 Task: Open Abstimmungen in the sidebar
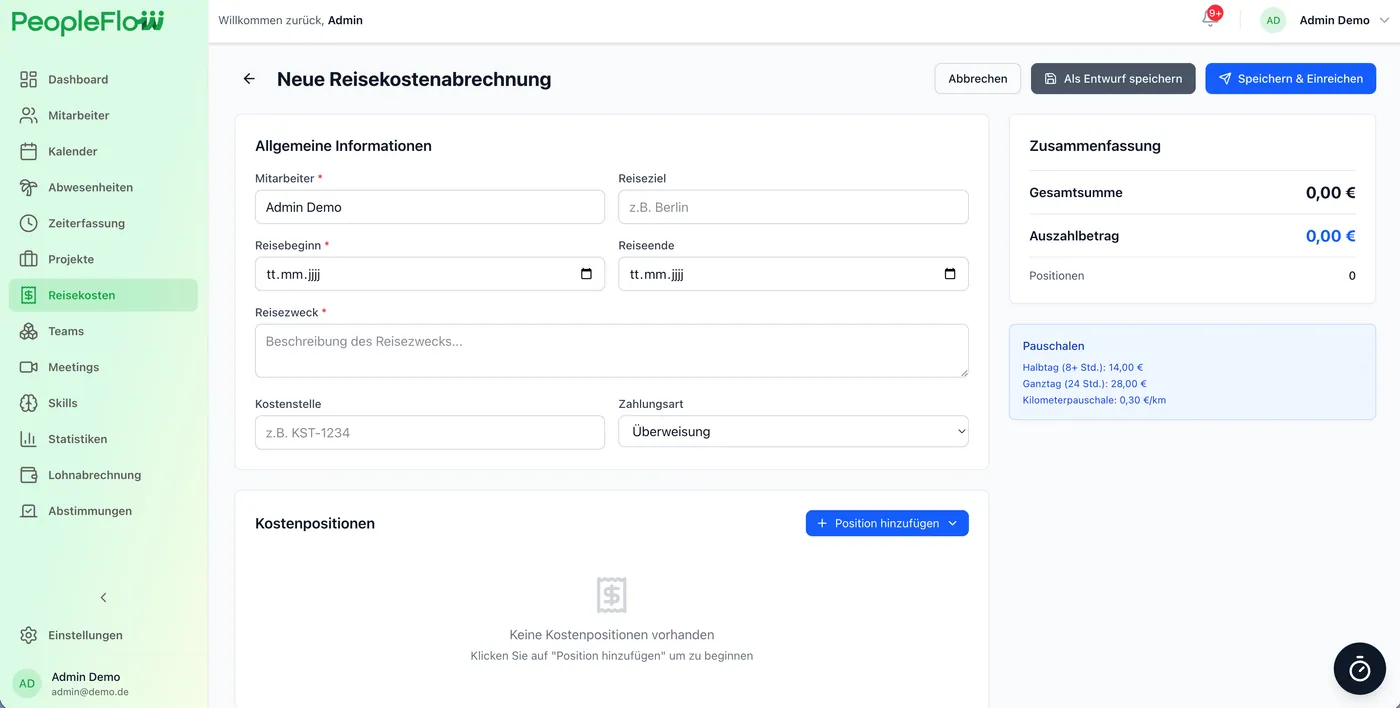click(x=103, y=511)
